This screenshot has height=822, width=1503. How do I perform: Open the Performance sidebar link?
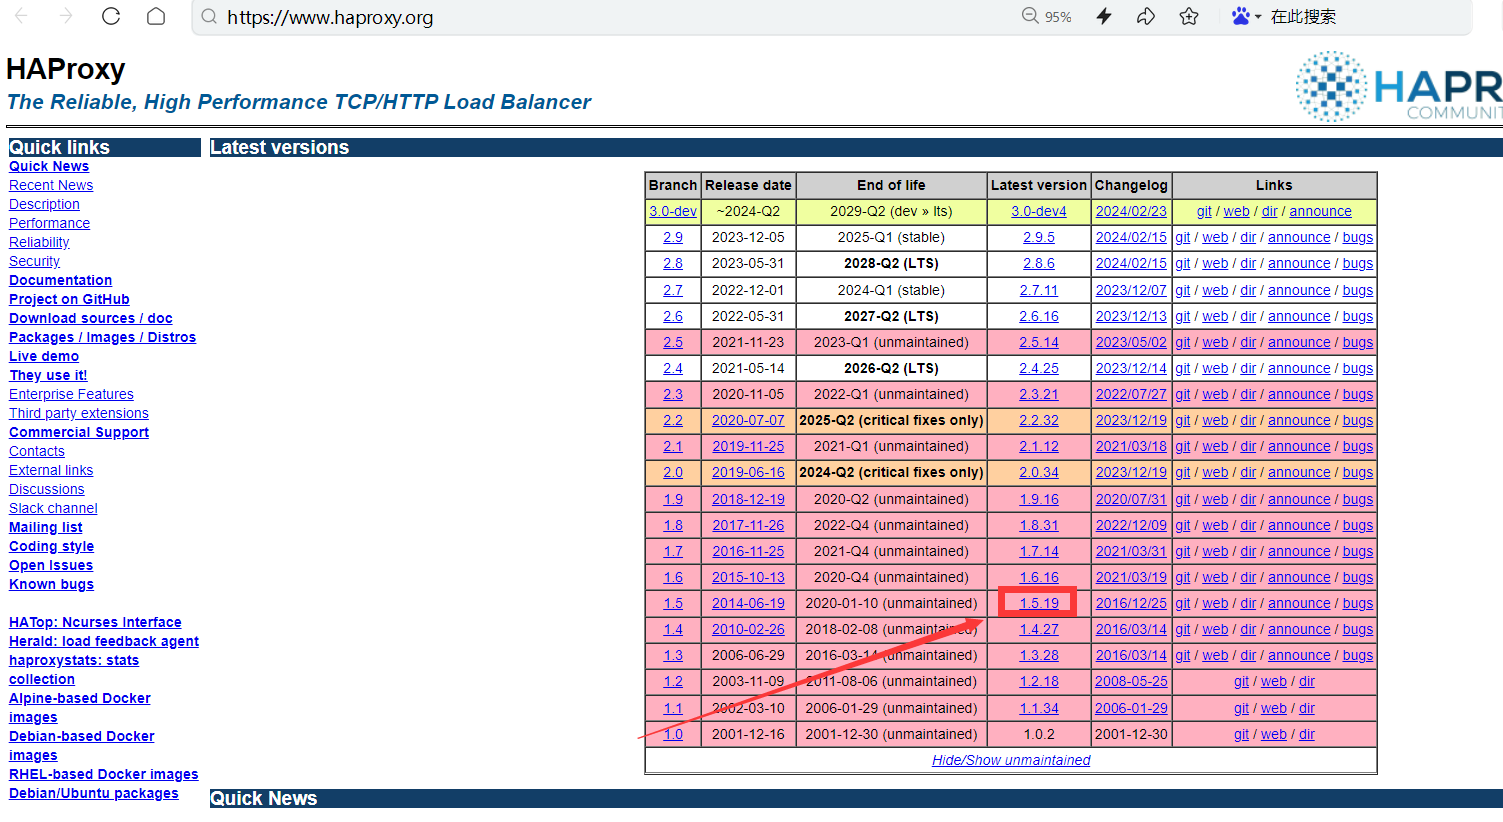49,223
